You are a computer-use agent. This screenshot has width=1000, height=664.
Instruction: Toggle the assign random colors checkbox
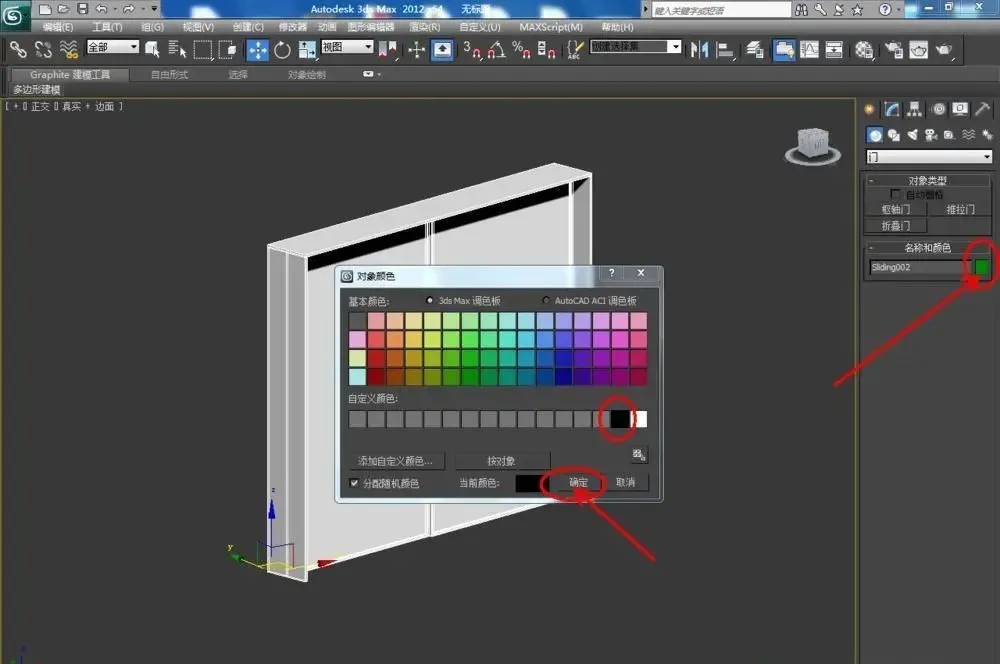point(354,483)
